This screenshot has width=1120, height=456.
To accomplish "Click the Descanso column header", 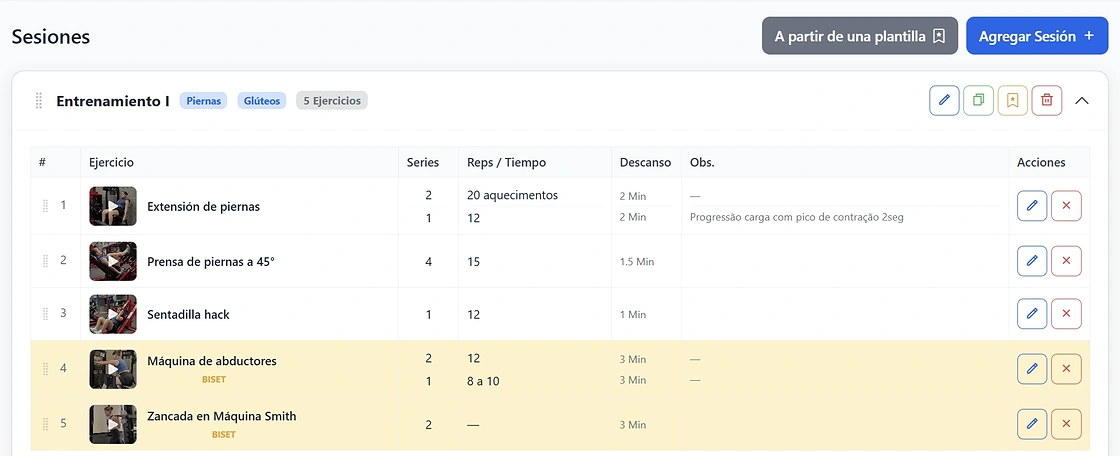I will [x=646, y=162].
